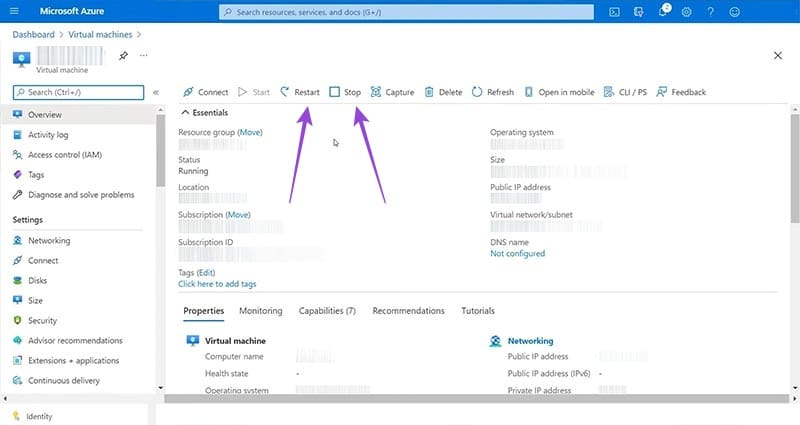Viewport: 800px width, 425px height.
Task: Pin the virtual machine to dashboard
Action: pos(123,55)
